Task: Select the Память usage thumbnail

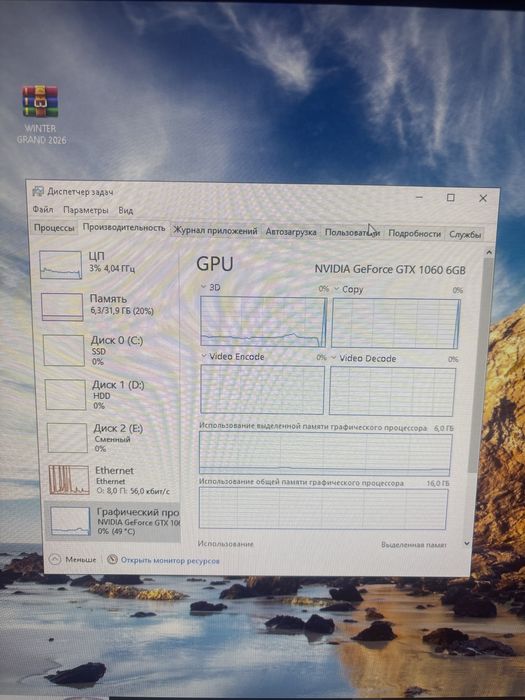Action: click(x=62, y=307)
